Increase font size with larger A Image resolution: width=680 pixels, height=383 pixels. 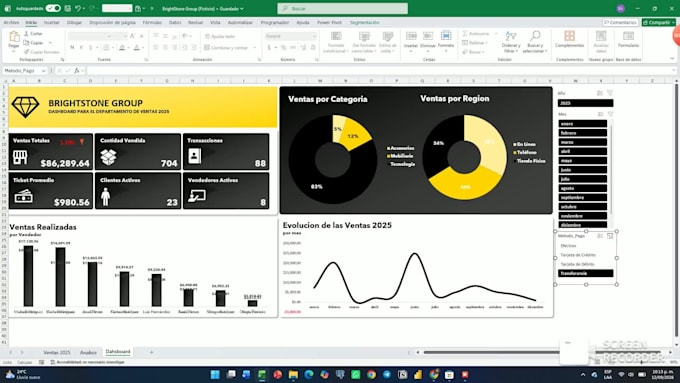point(132,36)
